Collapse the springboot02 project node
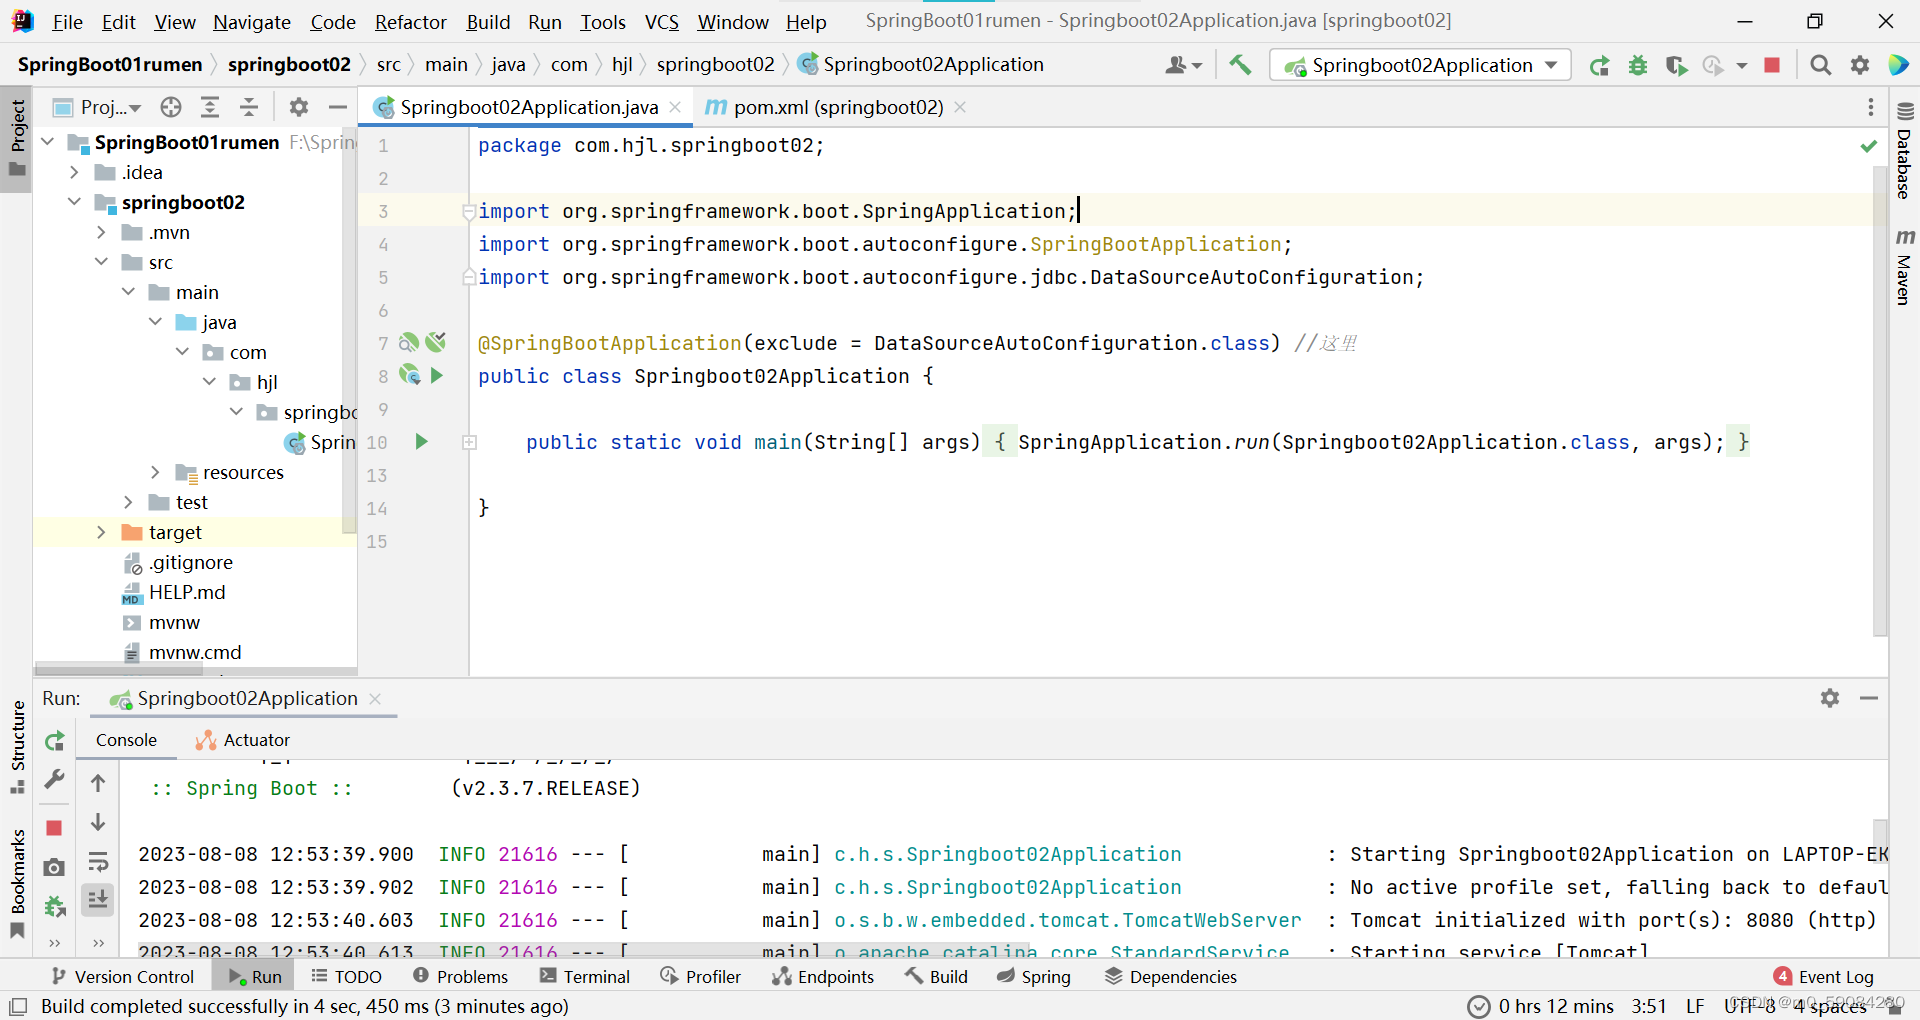The image size is (1920, 1020). tap(73, 202)
